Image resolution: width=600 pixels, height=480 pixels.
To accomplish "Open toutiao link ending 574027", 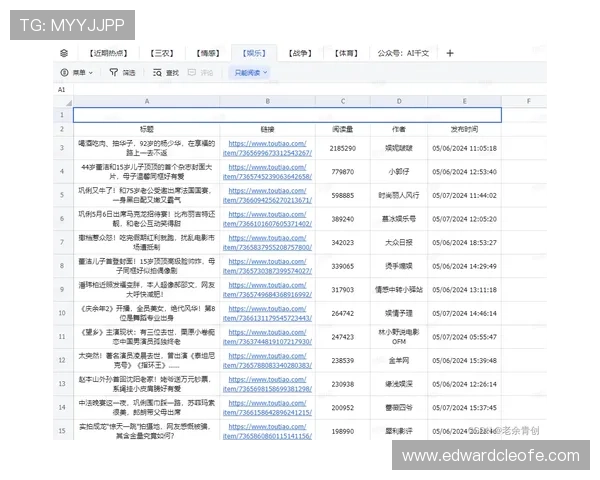I will 267,266.
